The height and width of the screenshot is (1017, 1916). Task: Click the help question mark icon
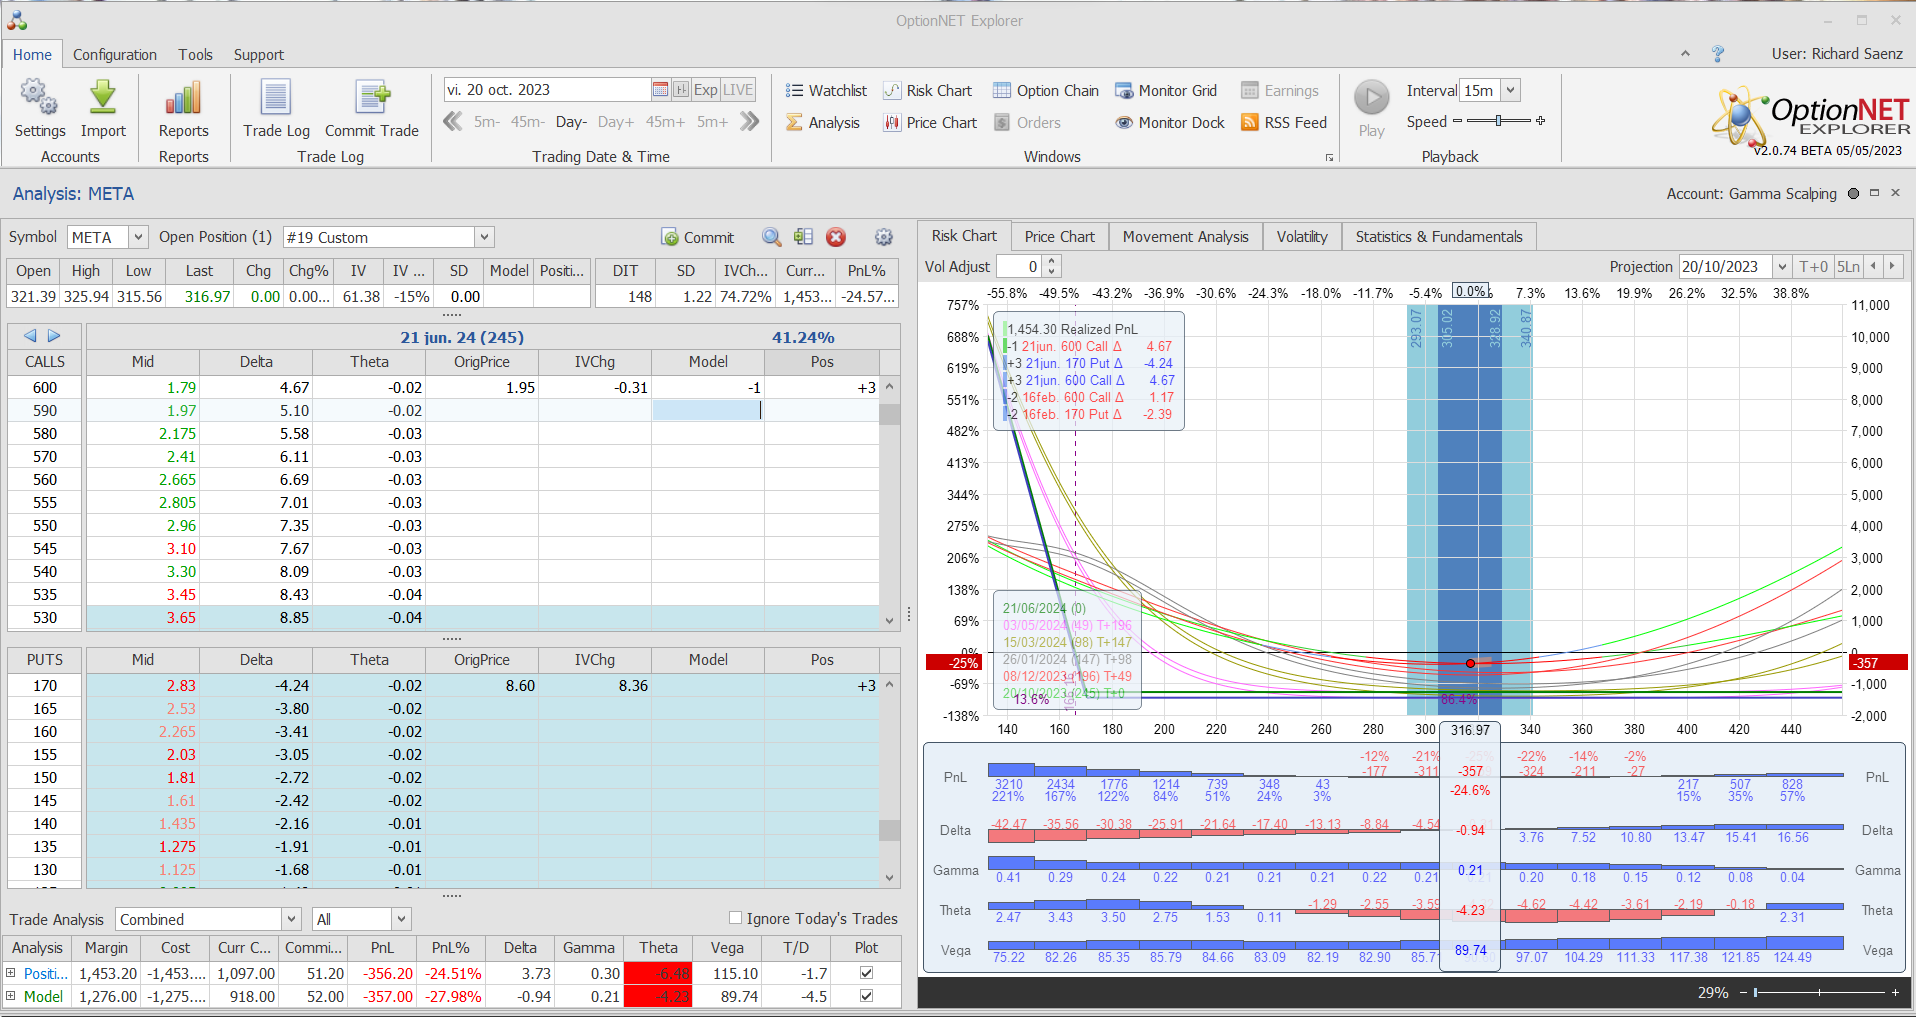point(1718,54)
